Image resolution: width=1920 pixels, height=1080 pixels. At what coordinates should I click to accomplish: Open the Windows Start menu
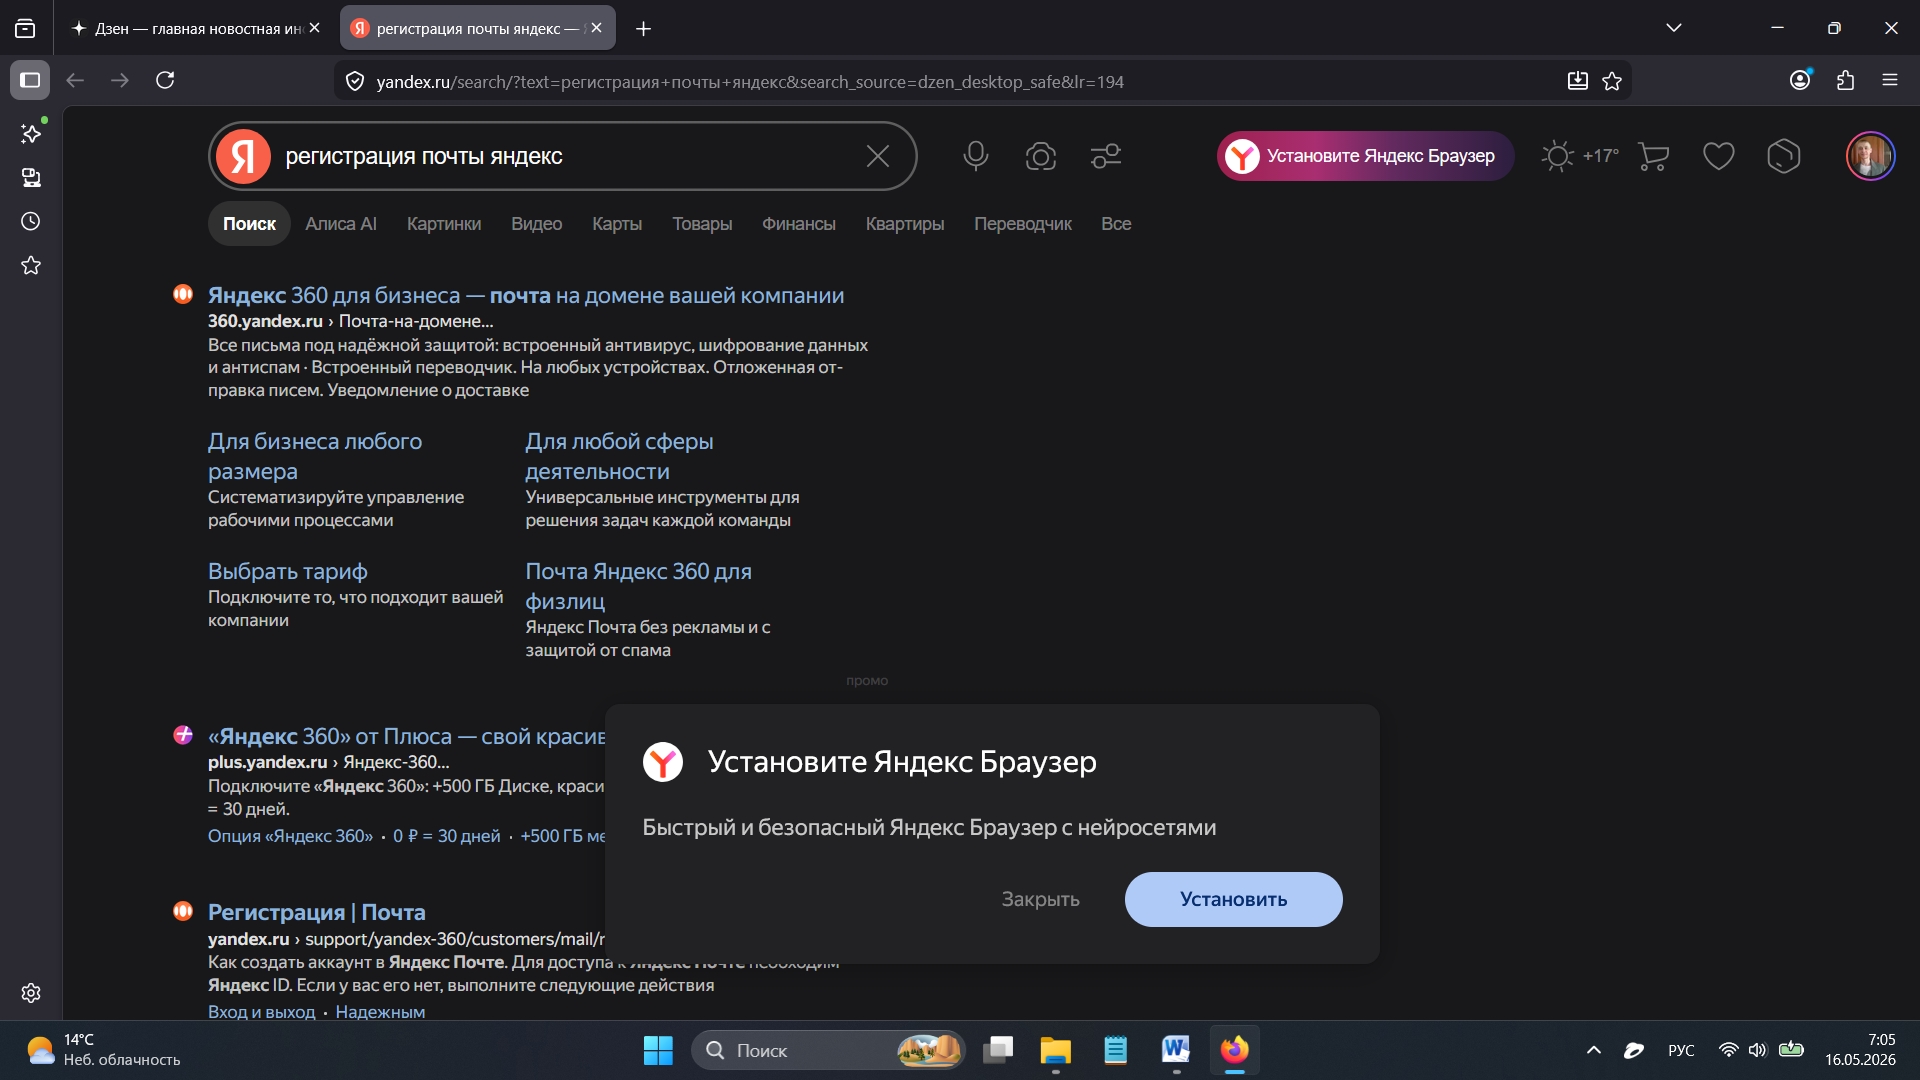tap(658, 1050)
